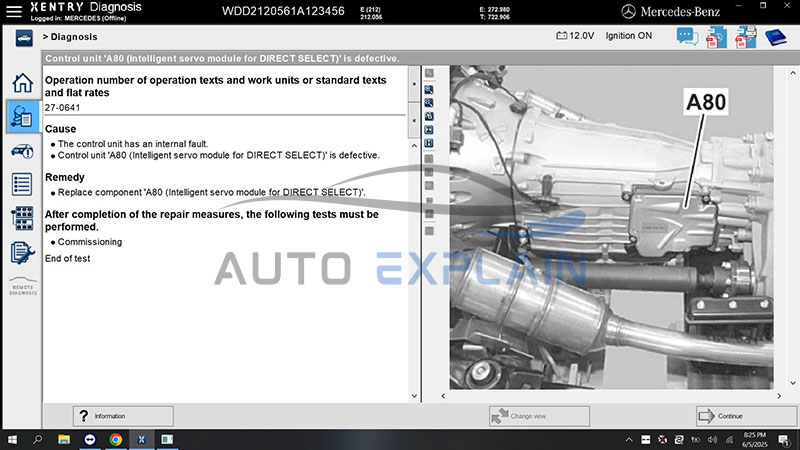The height and width of the screenshot is (450, 800).
Task: Click the first blue zoom icon in image toolbar
Action: tap(429, 90)
